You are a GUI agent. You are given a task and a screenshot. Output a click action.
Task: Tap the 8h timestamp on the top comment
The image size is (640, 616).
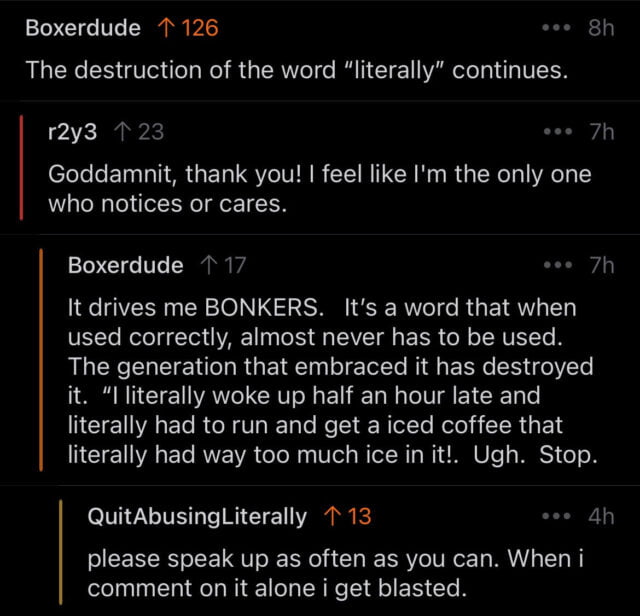tap(600, 28)
